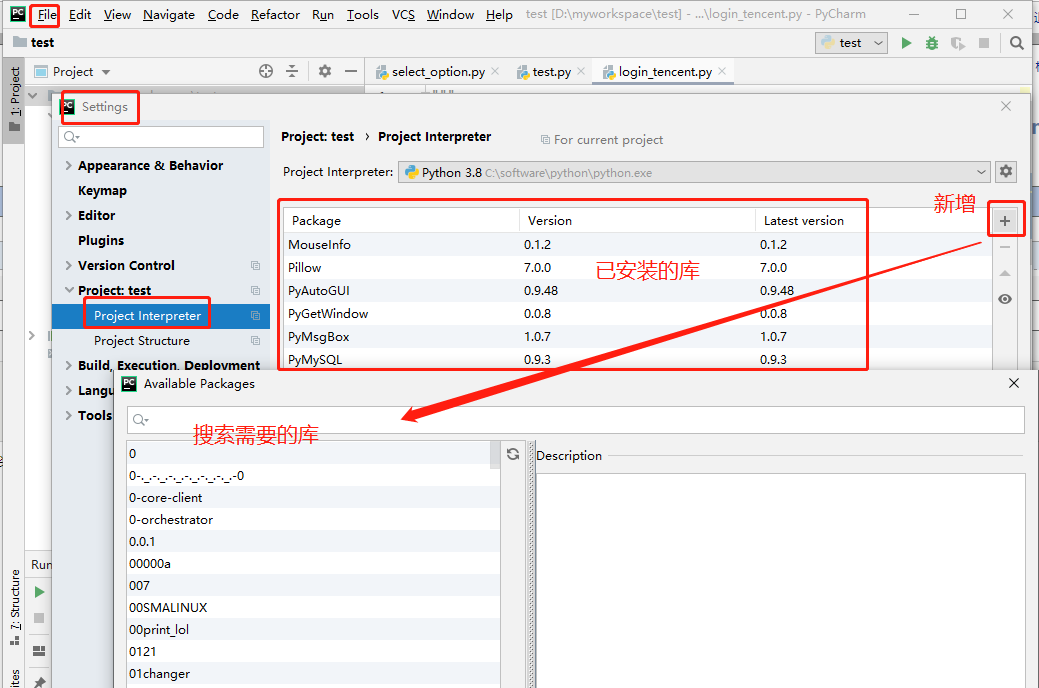This screenshot has height=688, width=1039.
Task: Click the layout icon in Run panel
Action: coord(39,651)
